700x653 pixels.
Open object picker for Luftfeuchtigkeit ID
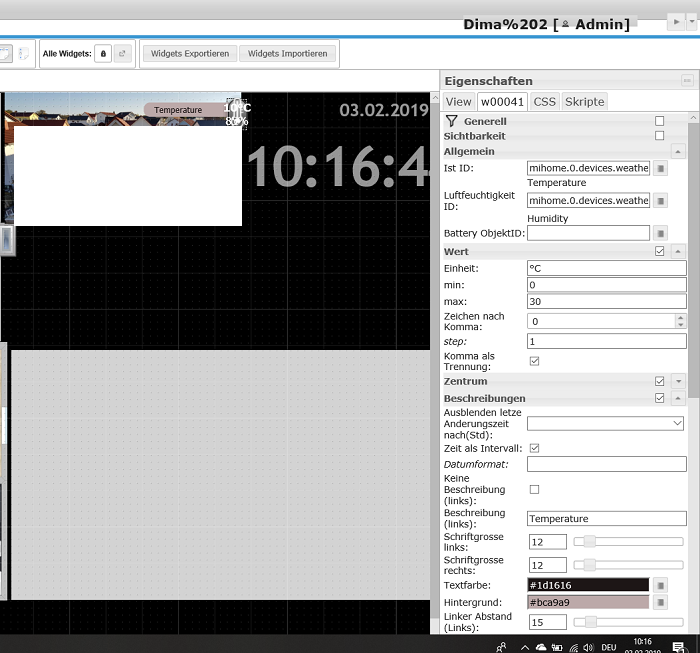pos(661,200)
